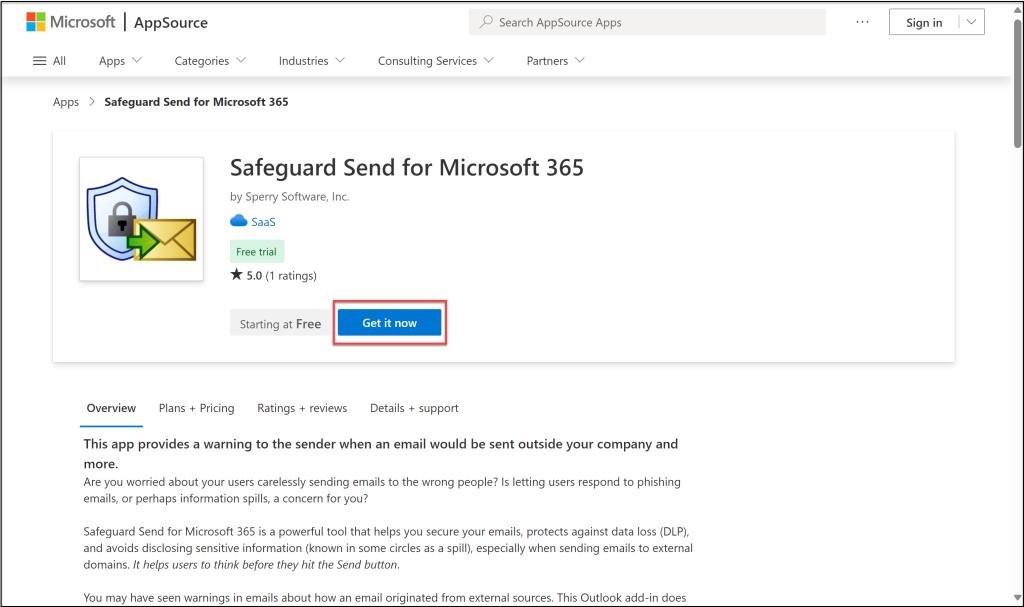This screenshot has height=607, width=1024.
Task: Click the Sign in button
Action: [922, 21]
